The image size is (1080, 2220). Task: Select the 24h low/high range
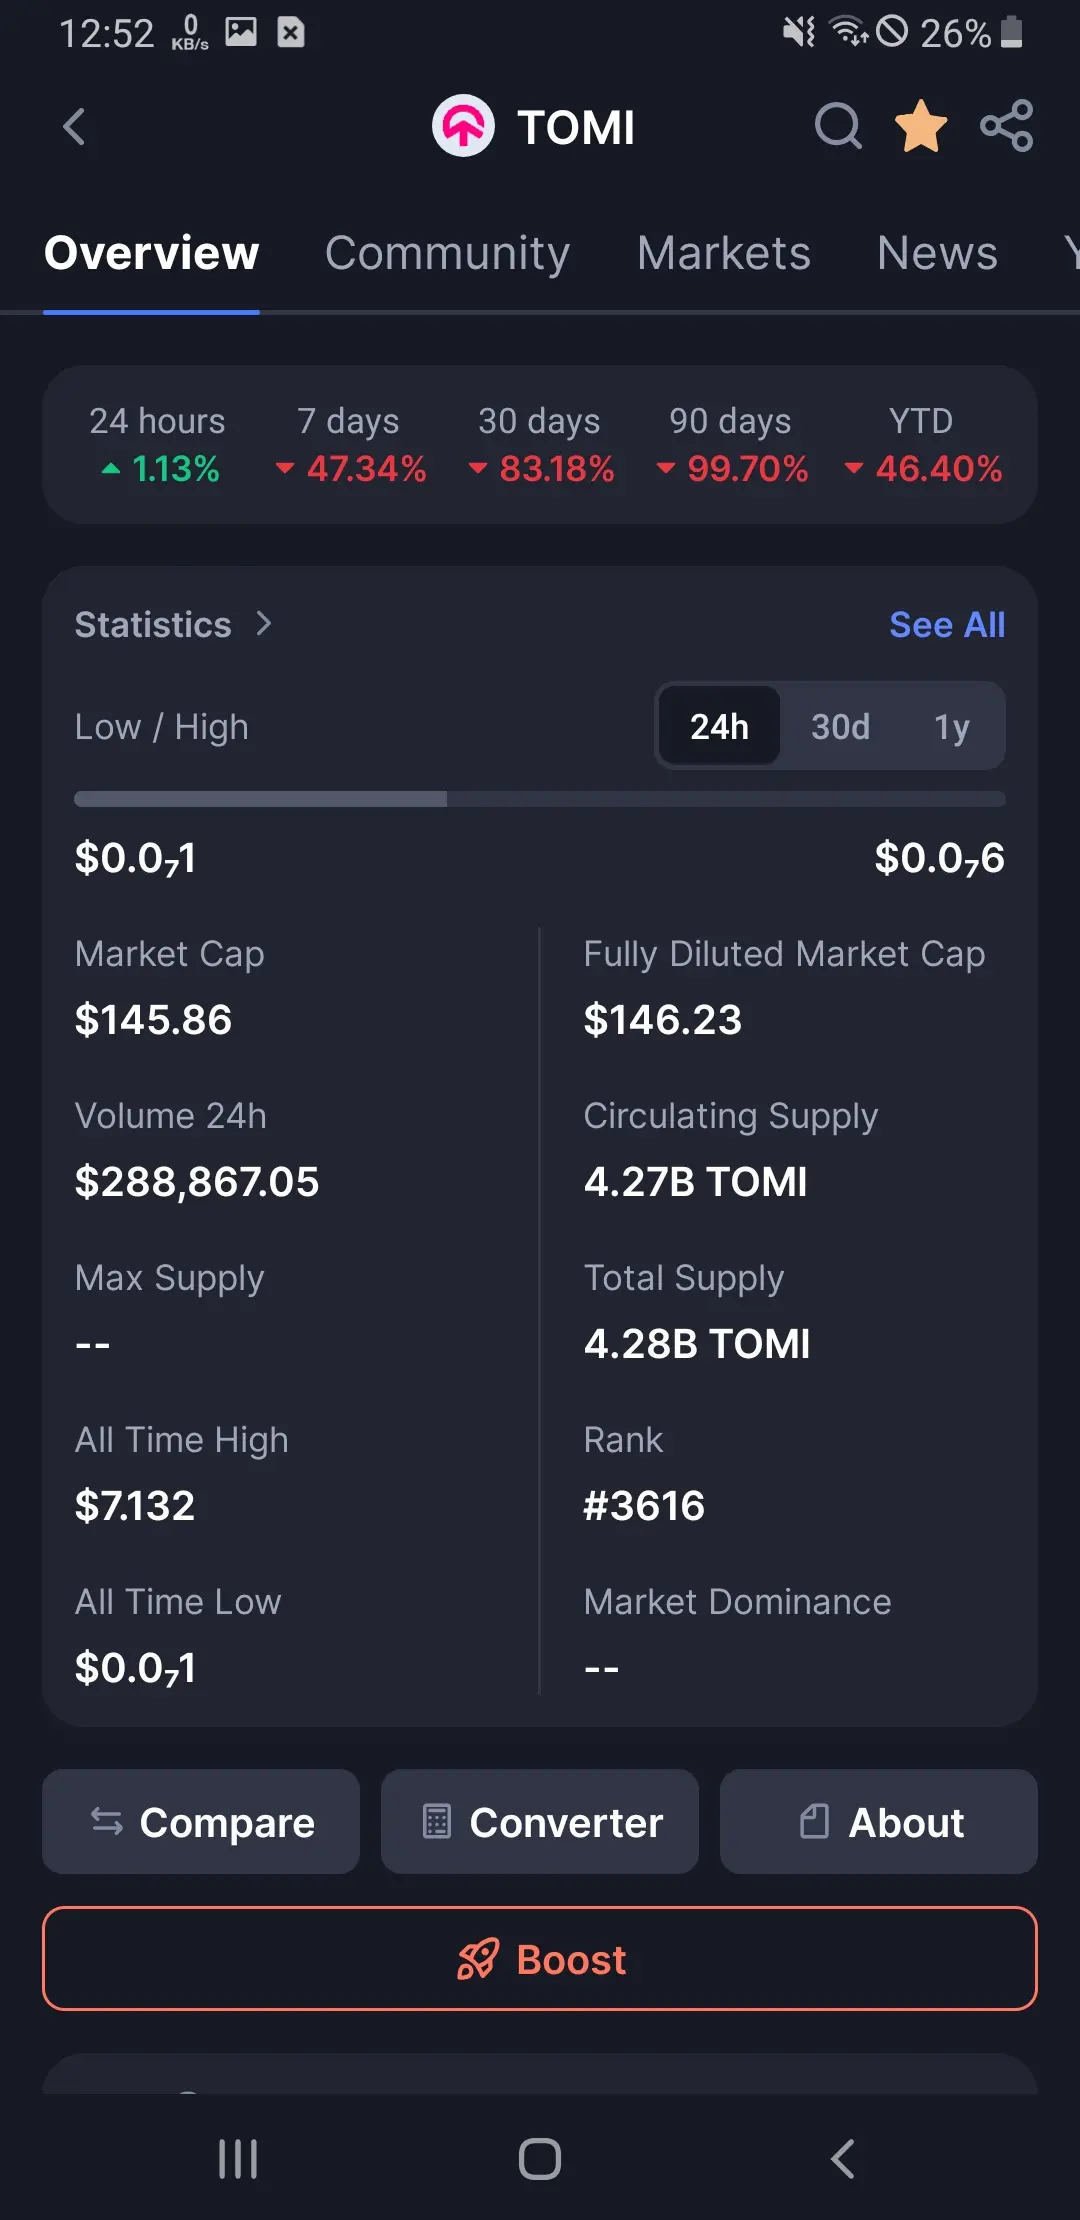[719, 727]
